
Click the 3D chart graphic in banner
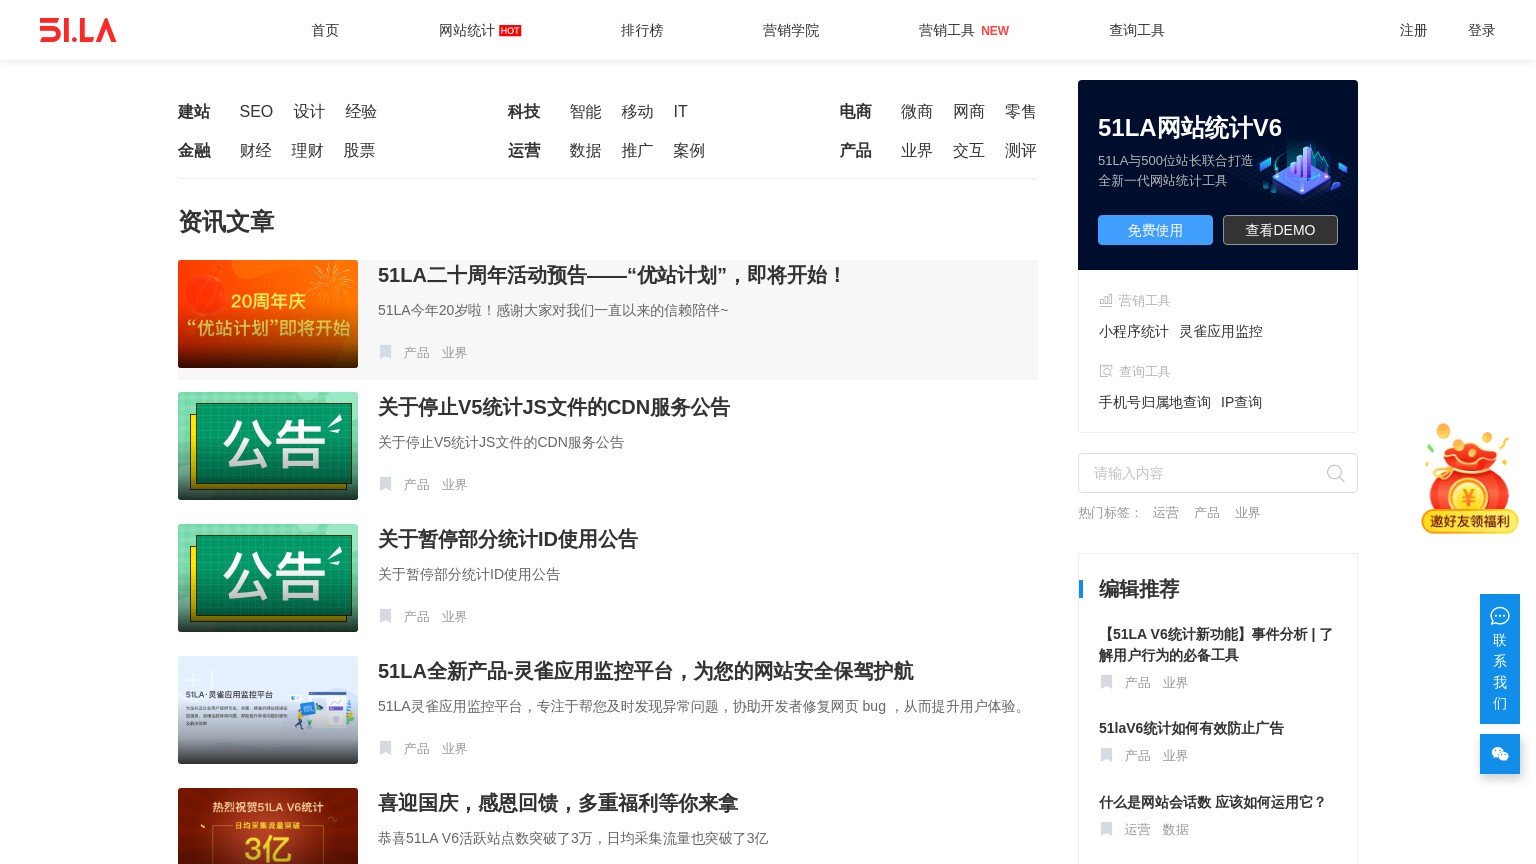(1303, 170)
